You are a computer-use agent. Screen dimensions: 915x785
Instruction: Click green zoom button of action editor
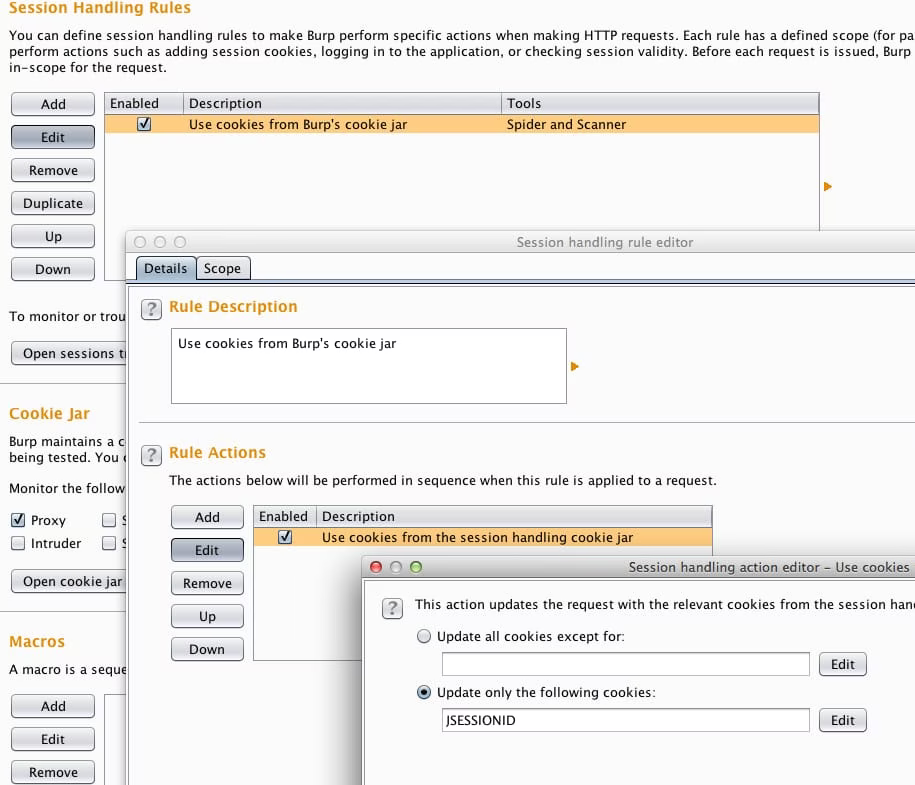tap(415, 567)
